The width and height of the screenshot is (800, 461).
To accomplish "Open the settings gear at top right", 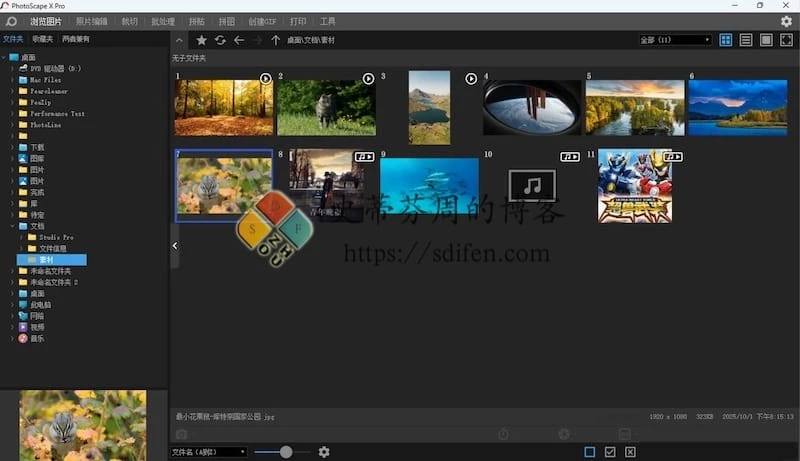I will coord(786,21).
